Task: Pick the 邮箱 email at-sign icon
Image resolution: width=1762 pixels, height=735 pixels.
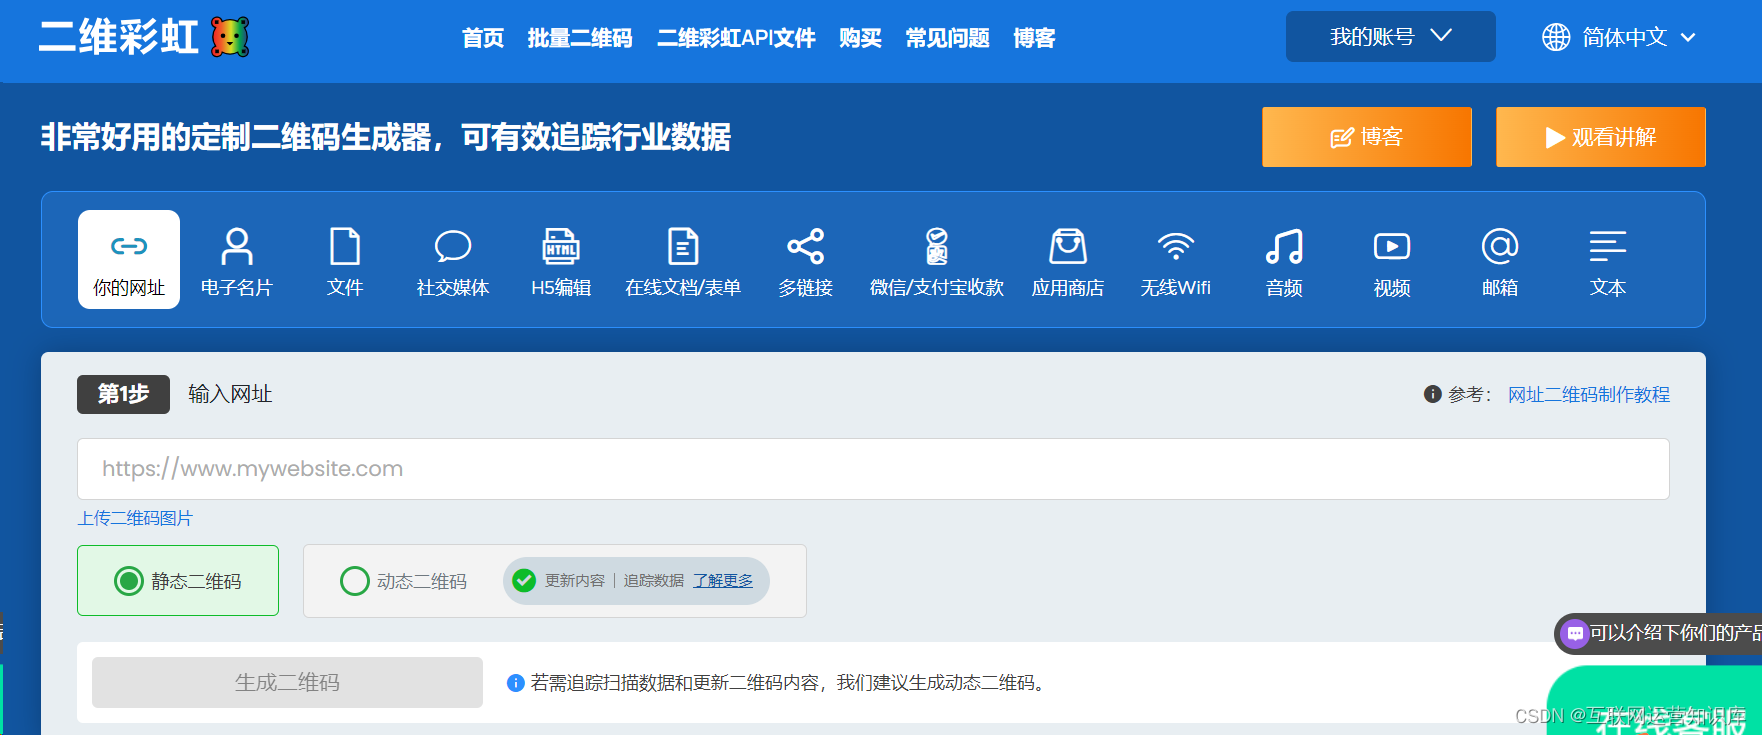Action: point(1500,246)
